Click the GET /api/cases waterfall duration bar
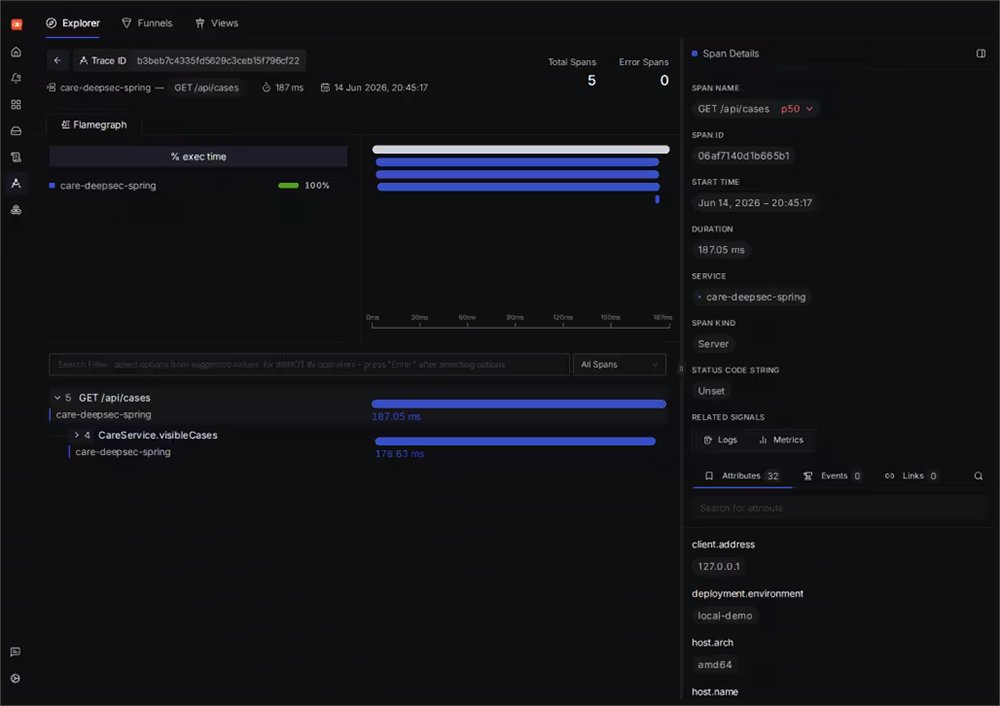The height and width of the screenshot is (706, 1000). pos(518,404)
